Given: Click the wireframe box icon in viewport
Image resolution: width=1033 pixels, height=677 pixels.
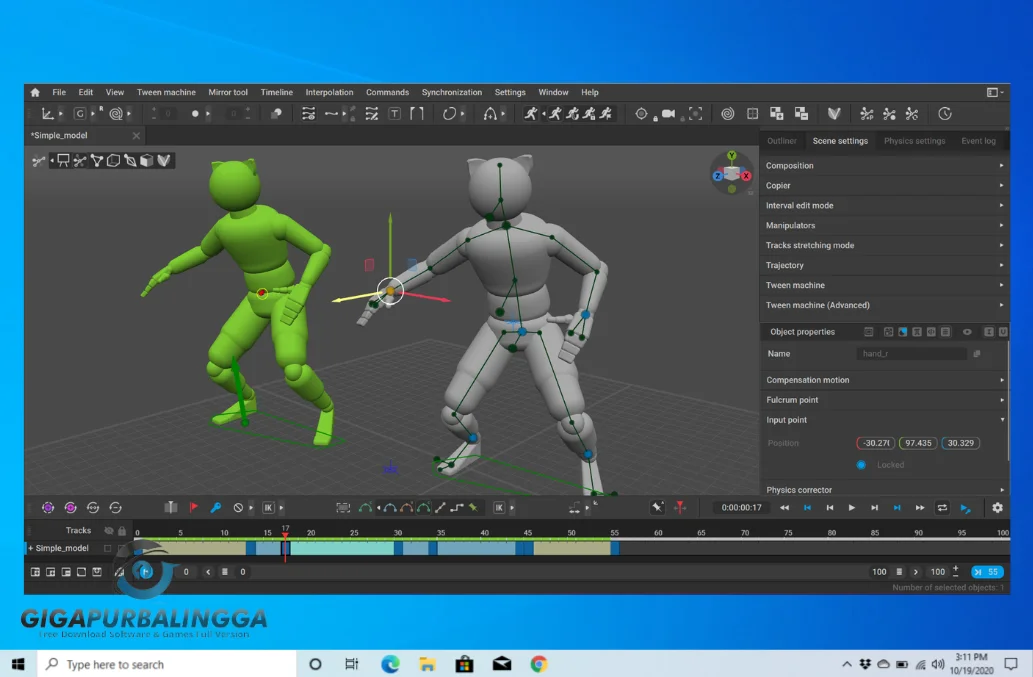Looking at the screenshot, I should click(113, 160).
